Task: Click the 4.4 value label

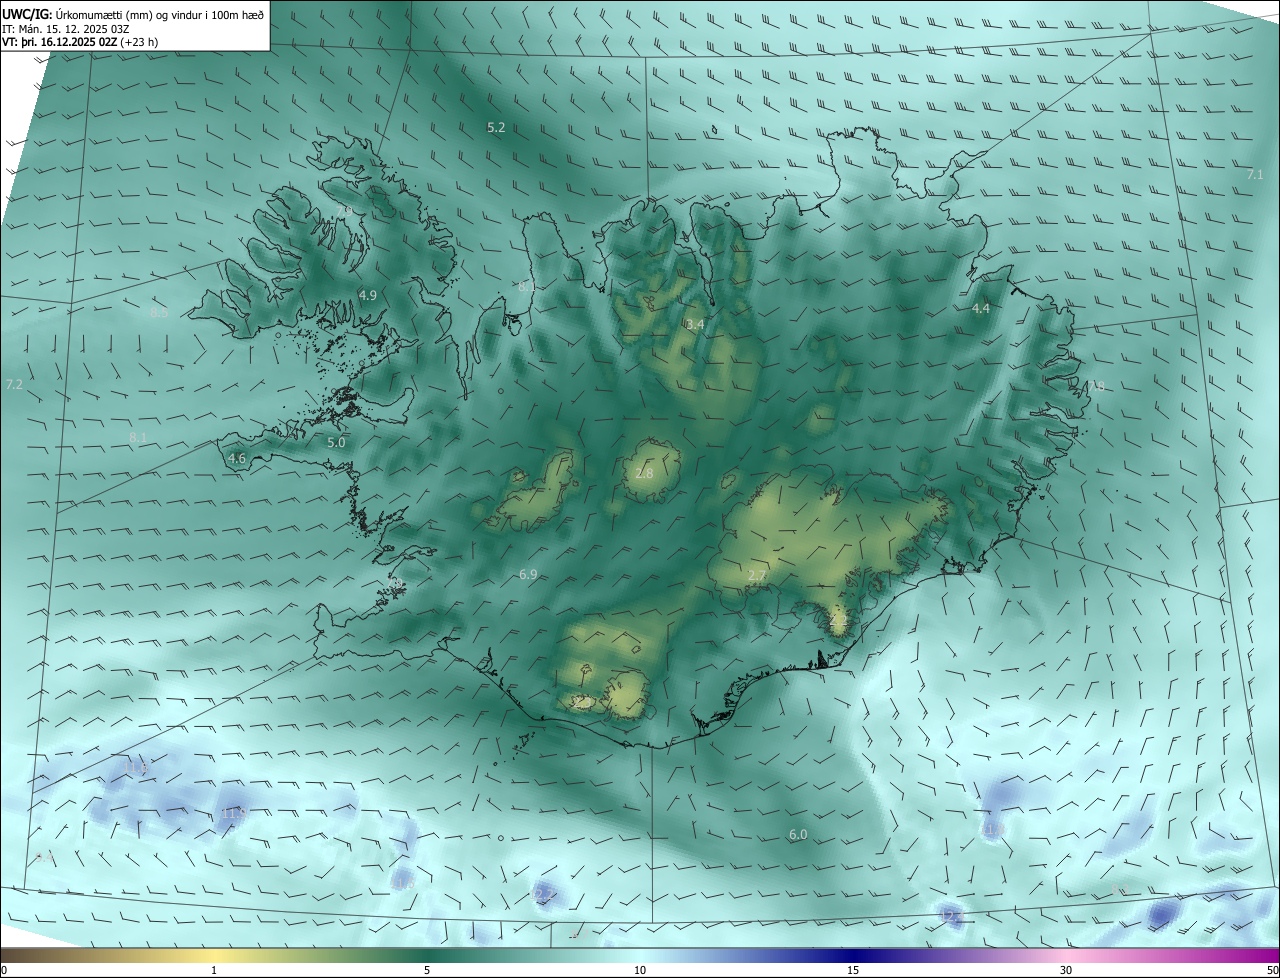Action: (x=981, y=309)
